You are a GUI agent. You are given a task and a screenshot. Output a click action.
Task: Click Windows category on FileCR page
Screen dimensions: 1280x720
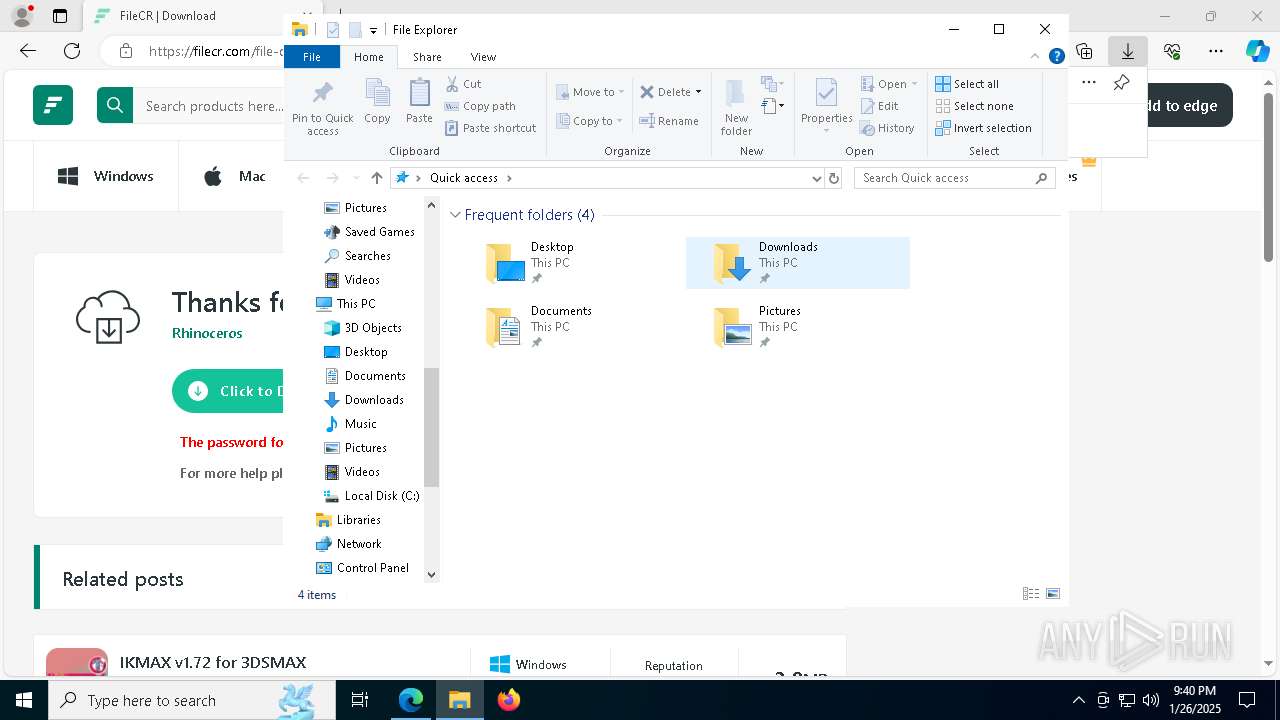pyautogui.click(x=106, y=177)
